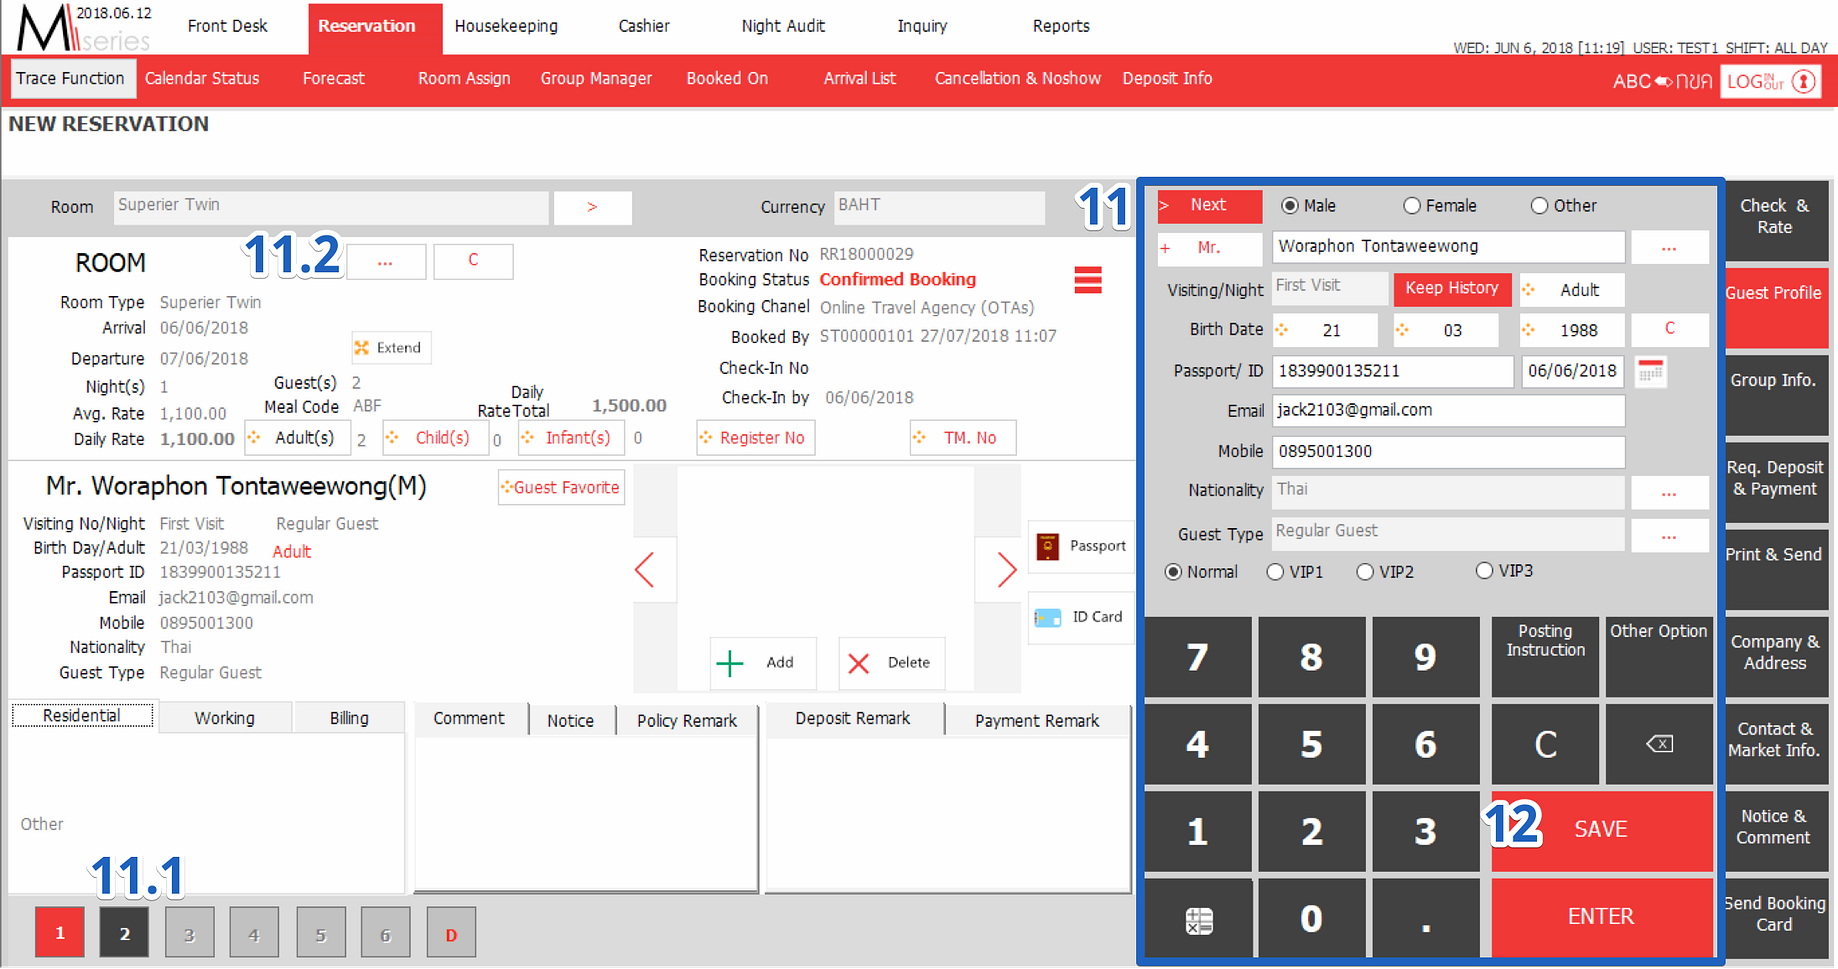The width and height of the screenshot is (1838, 969).
Task: Click the Mobile number input field
Action: click(1448, 452)
